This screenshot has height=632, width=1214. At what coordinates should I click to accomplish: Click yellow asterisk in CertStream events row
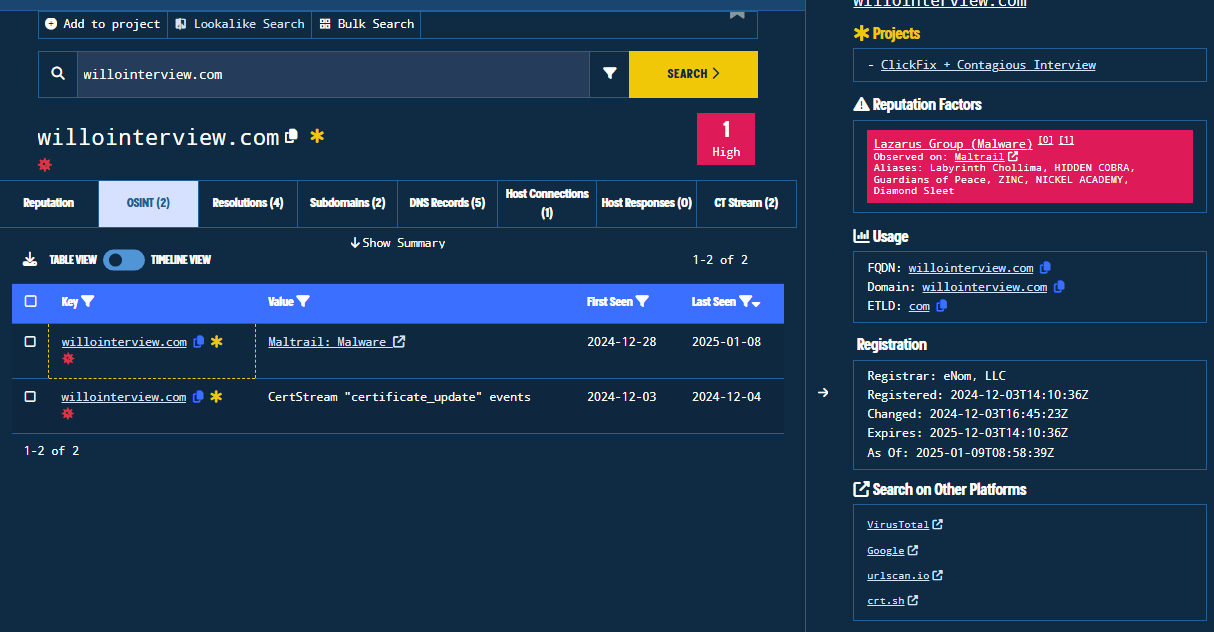click(x=216, y=397)
